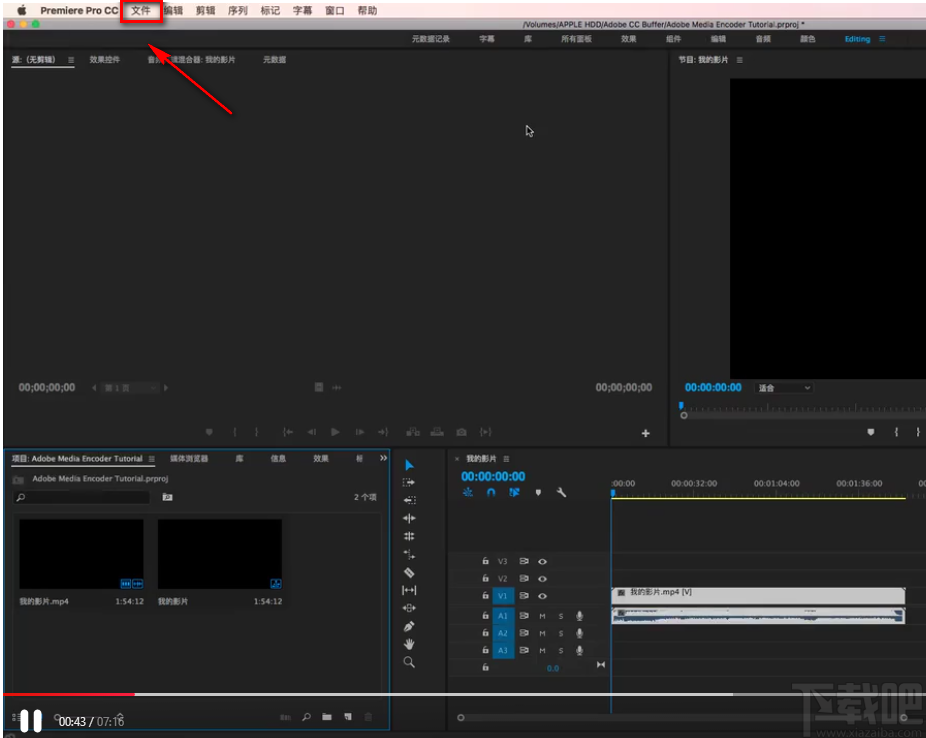Create a new bin in Project panel
Image resolution: width=926 pixels, height=738 pixels.
[x=327, y=717]
